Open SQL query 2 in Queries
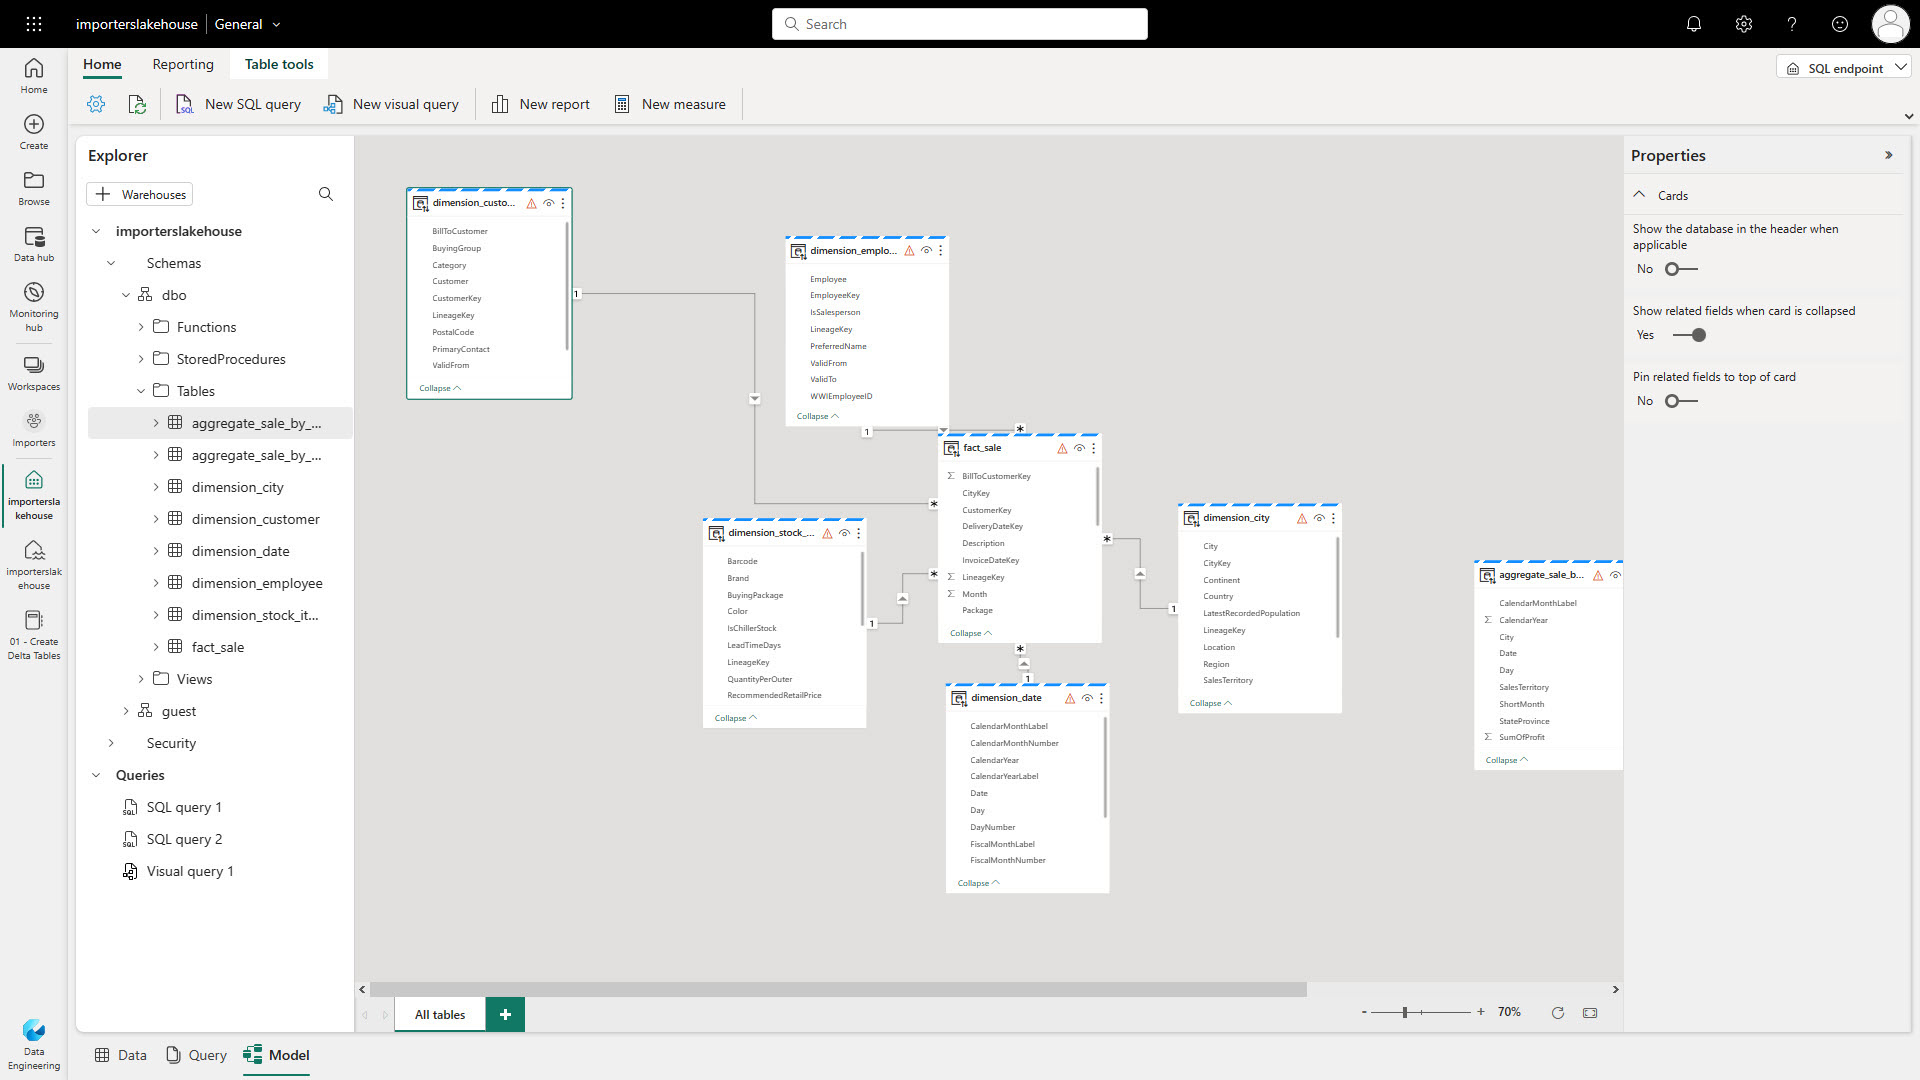1920x1080 pixels. 184,839
